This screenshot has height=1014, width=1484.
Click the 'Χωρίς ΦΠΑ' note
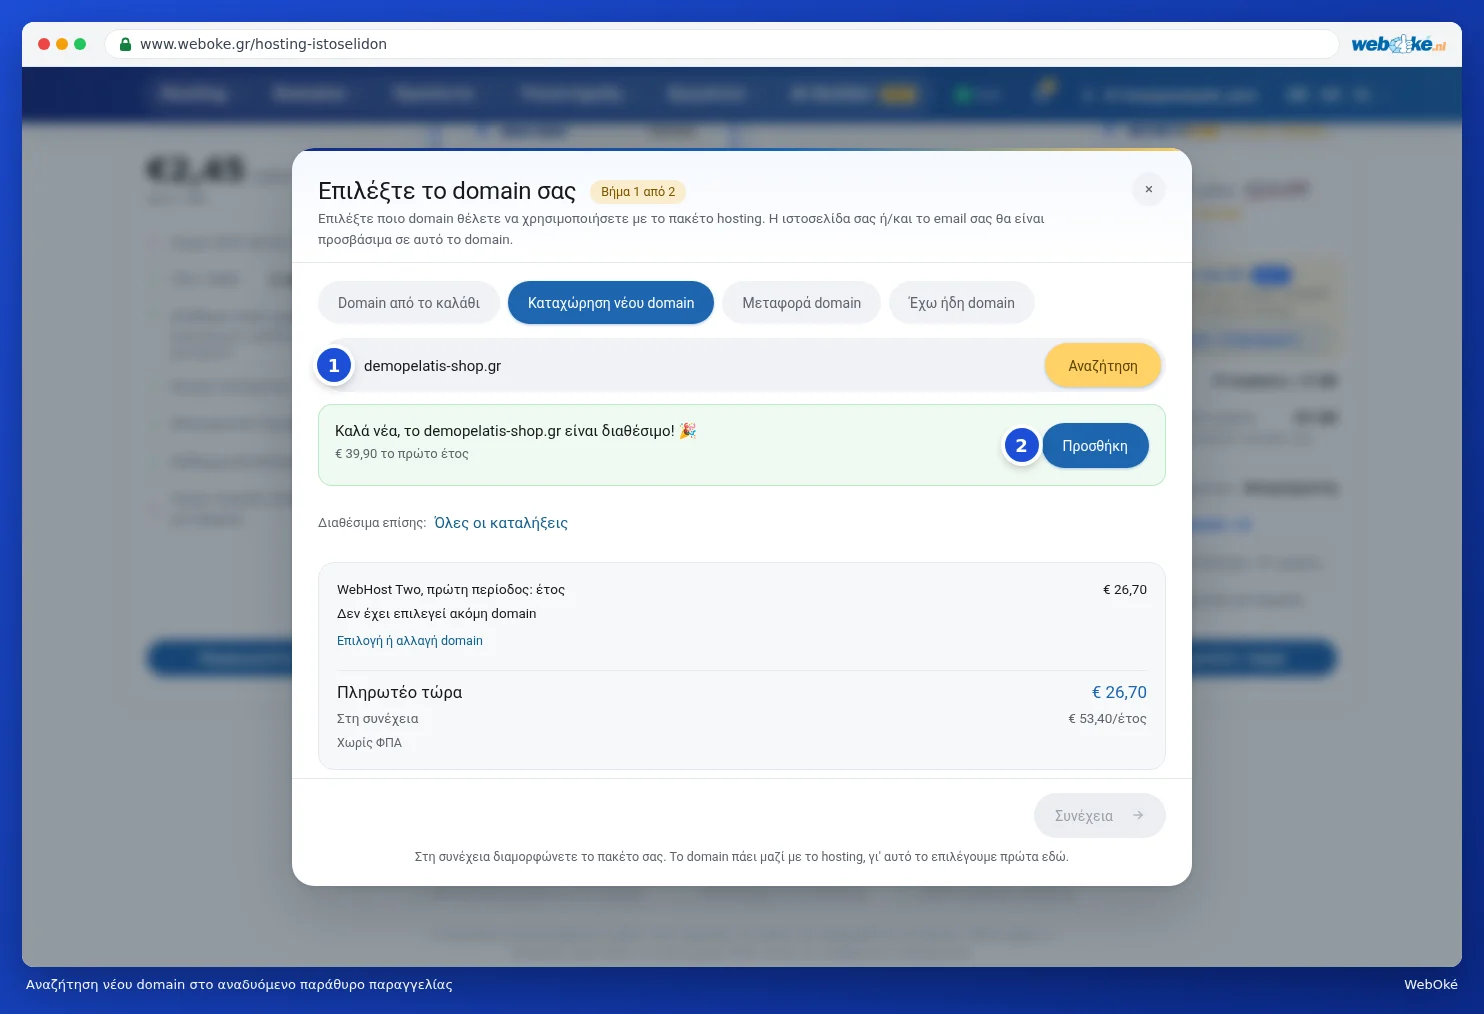point(370,743)
